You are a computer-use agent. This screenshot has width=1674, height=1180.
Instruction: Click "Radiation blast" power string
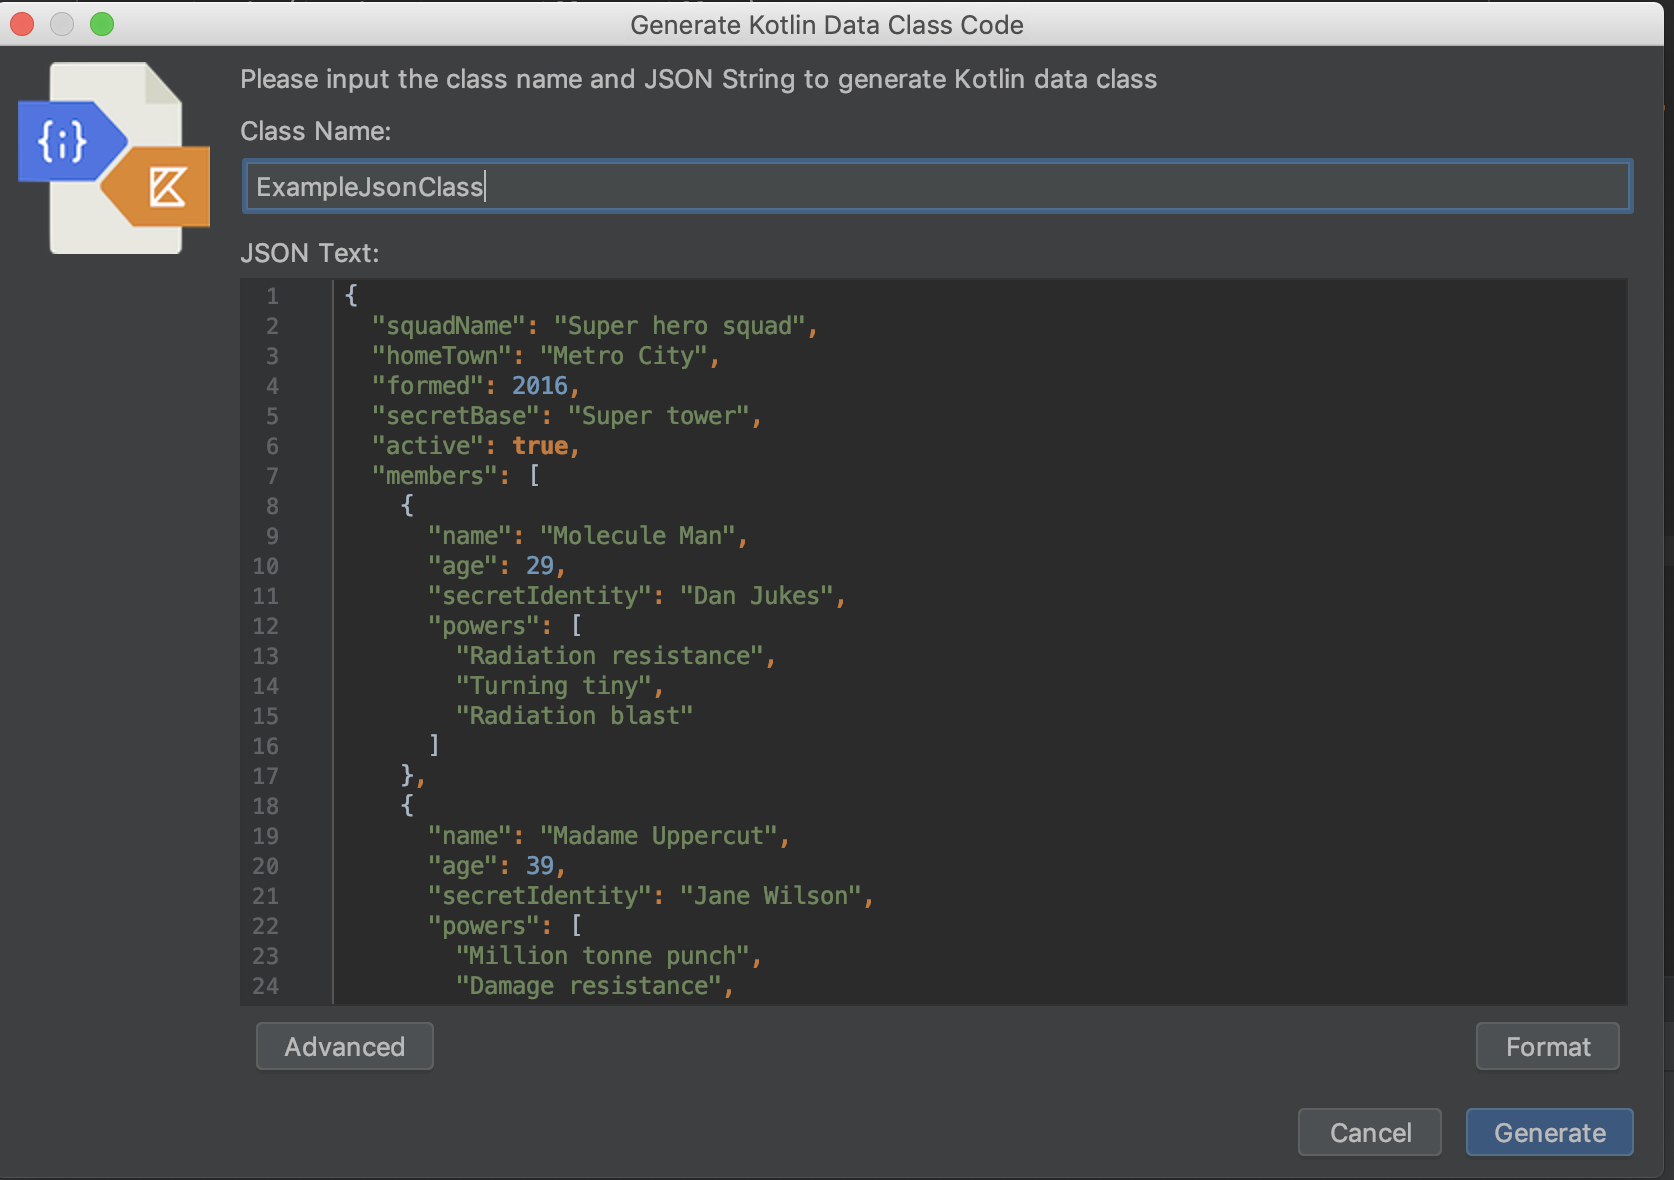tap(575, 716)
